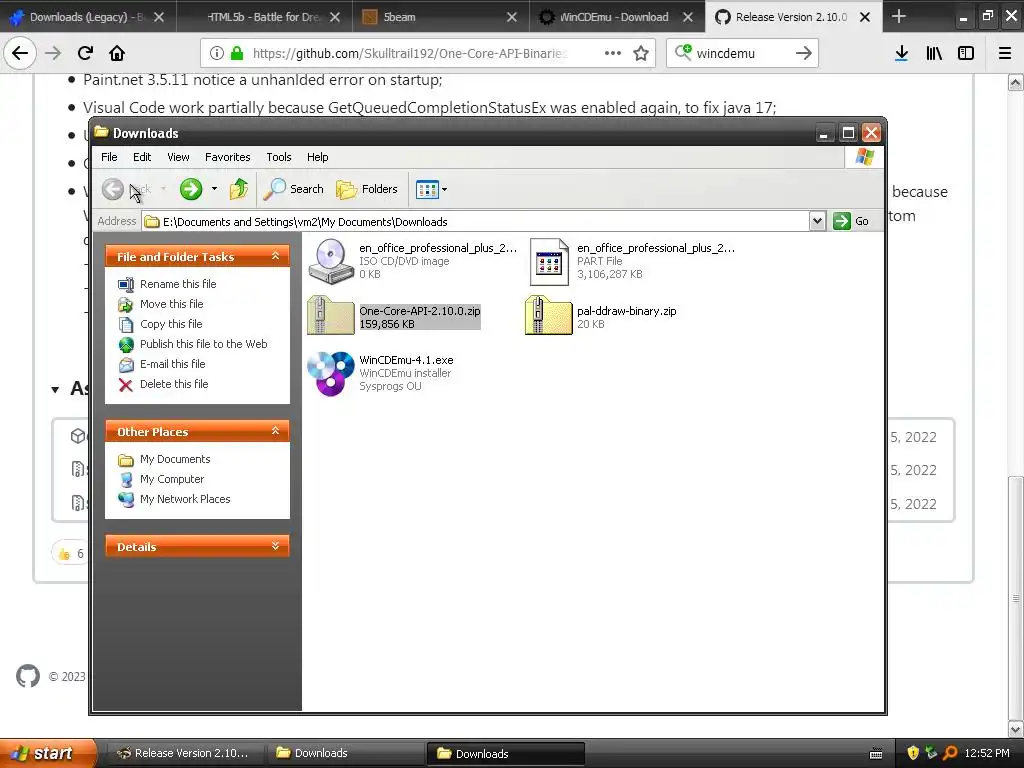This screenshot has height=768, width=1024.
Task: Click the green padlock security icon
Action: [237, 53]
